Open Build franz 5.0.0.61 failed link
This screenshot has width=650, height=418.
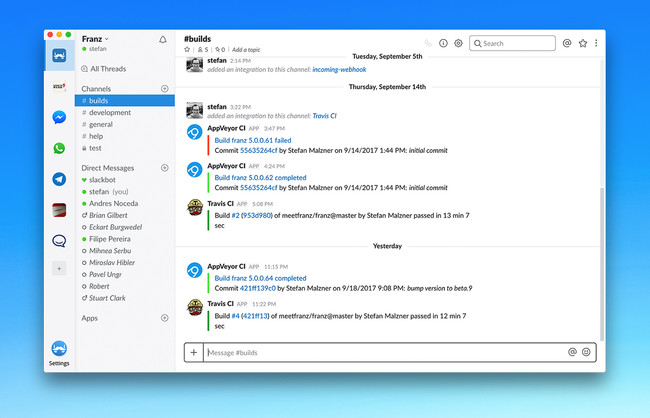point(253,140)
